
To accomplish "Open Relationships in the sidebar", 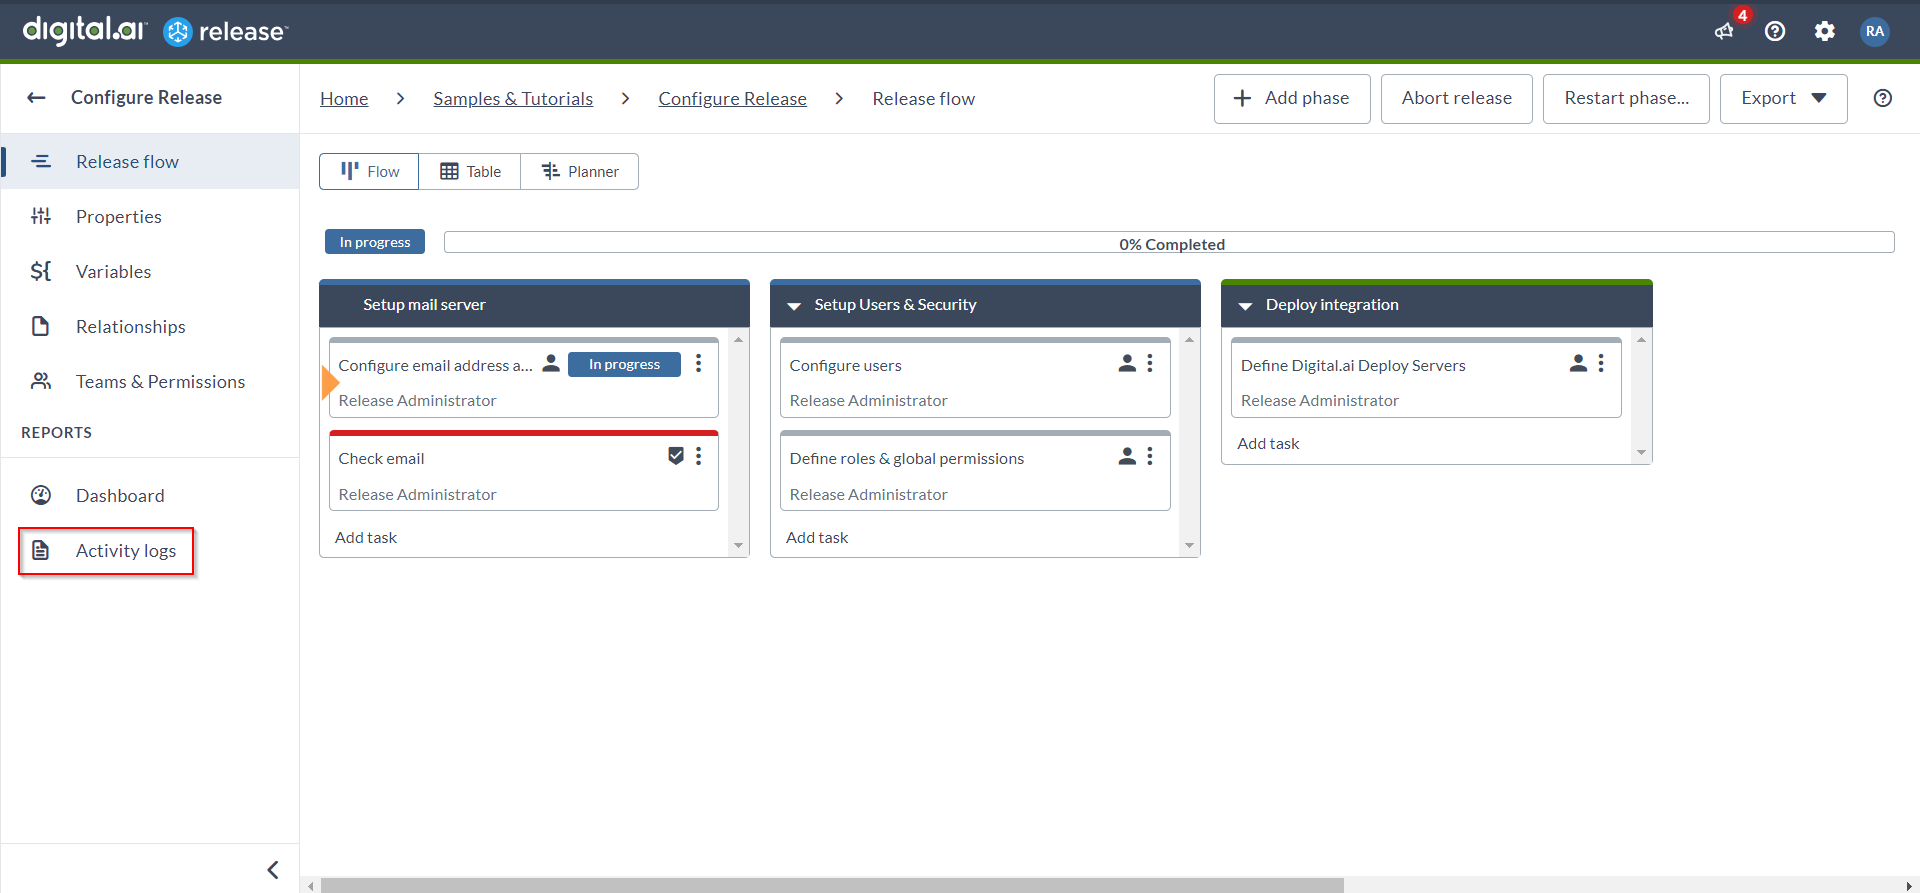I will point(150,326).
